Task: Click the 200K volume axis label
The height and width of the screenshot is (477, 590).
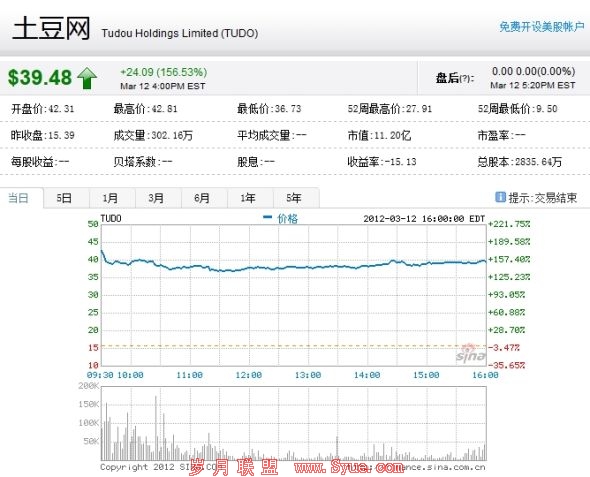Action: click(89, 386)
